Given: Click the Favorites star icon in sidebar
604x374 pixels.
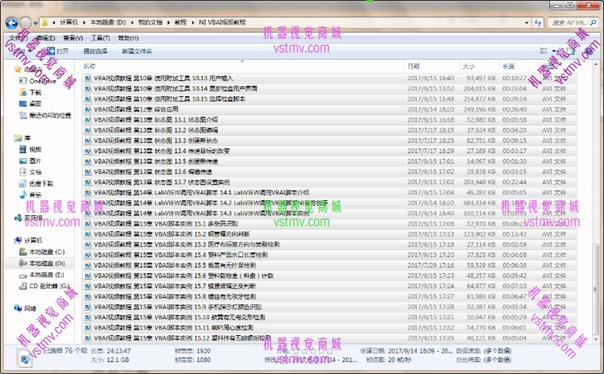Looking at the screenshot, I should pyautogui.click(x=17, y=69).
